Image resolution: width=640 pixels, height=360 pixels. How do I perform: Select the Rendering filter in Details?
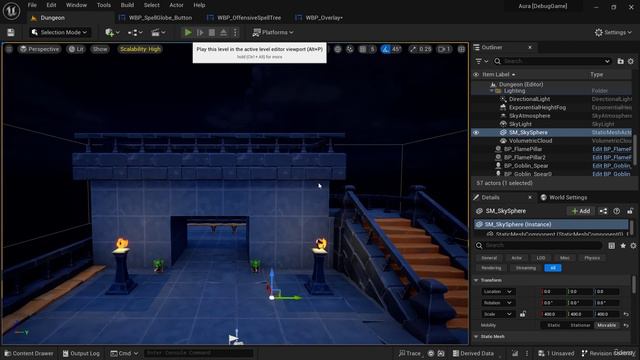[x=491, y=268]
